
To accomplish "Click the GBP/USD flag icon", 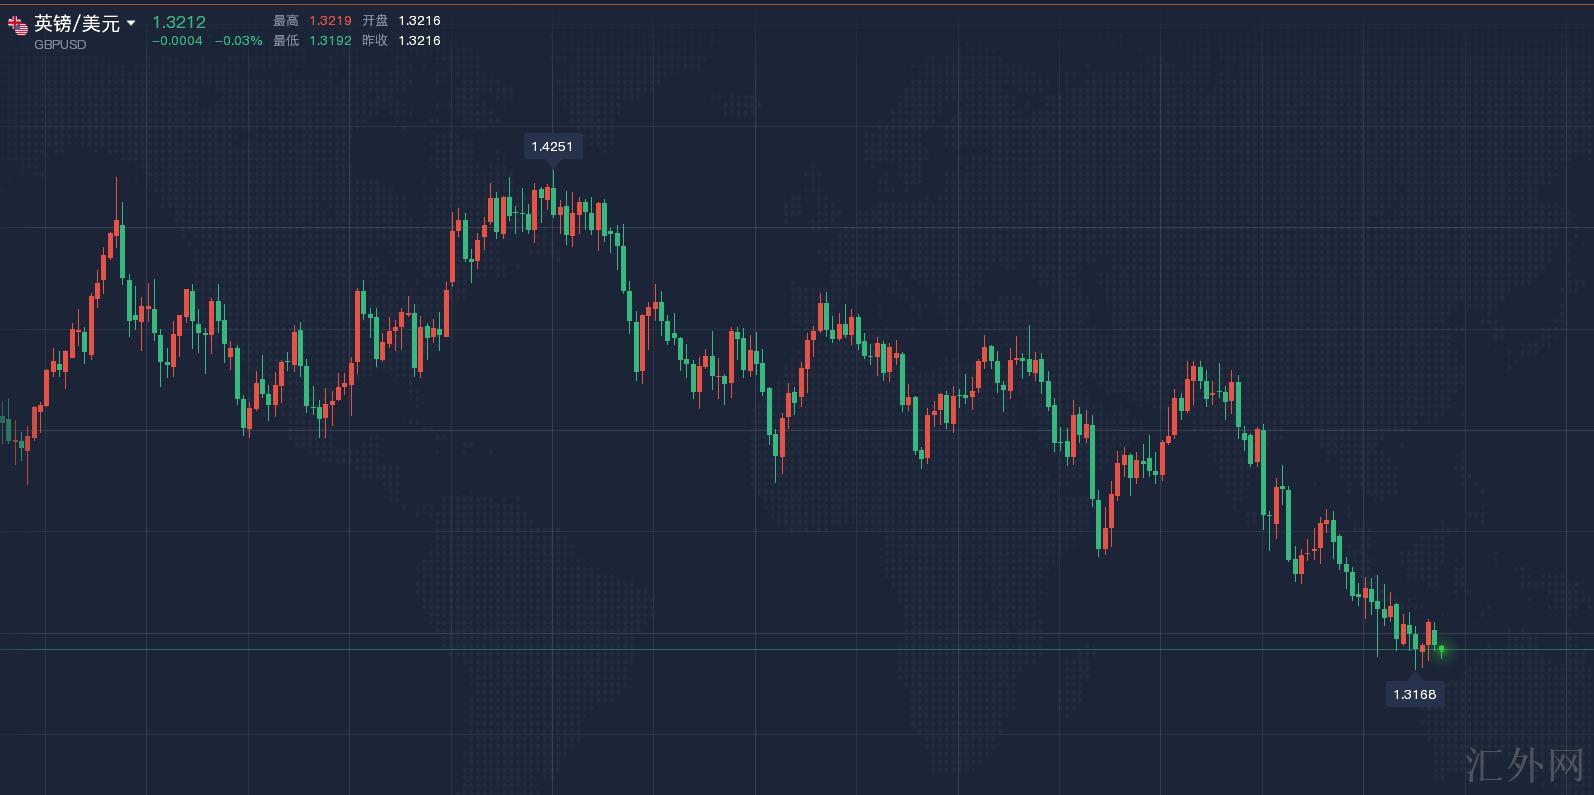I will (18, 24).
